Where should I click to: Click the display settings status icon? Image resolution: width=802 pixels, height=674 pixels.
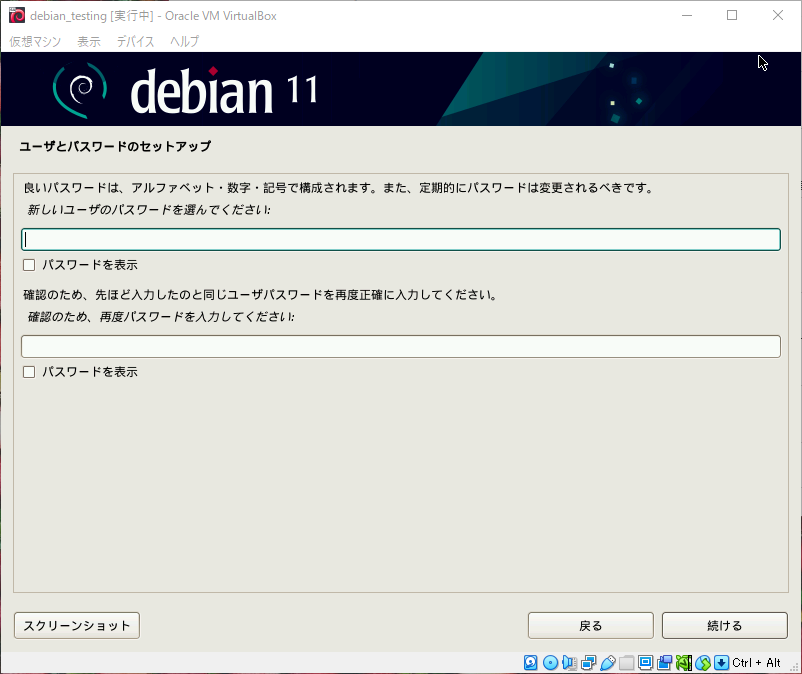coord(645,663)
